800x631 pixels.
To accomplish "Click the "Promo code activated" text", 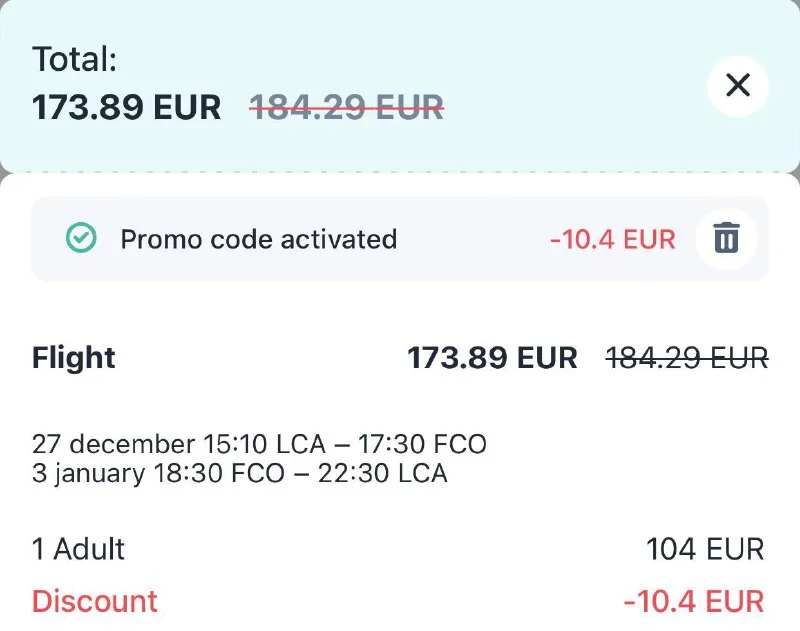I will coord(258,240).
